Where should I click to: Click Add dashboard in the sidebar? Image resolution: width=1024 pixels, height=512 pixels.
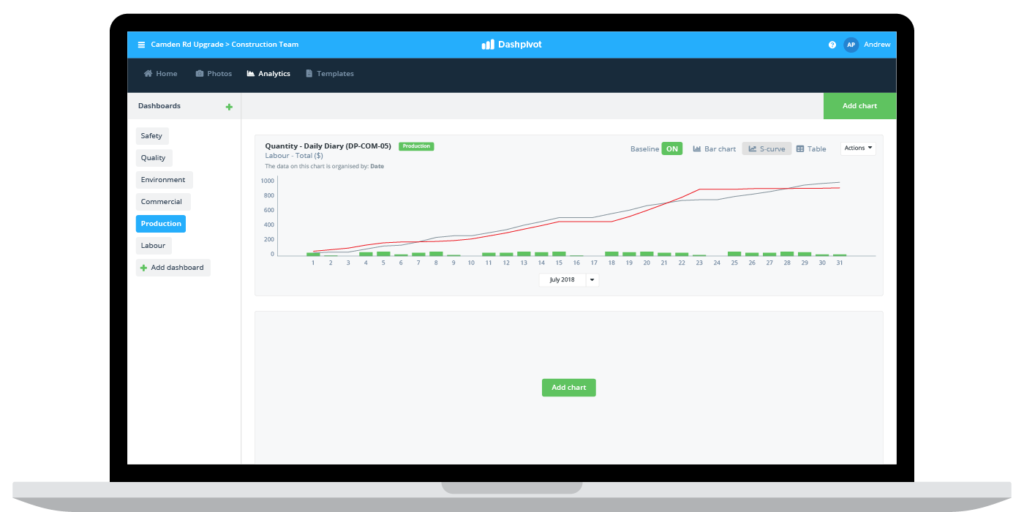[x=173, y=268]
